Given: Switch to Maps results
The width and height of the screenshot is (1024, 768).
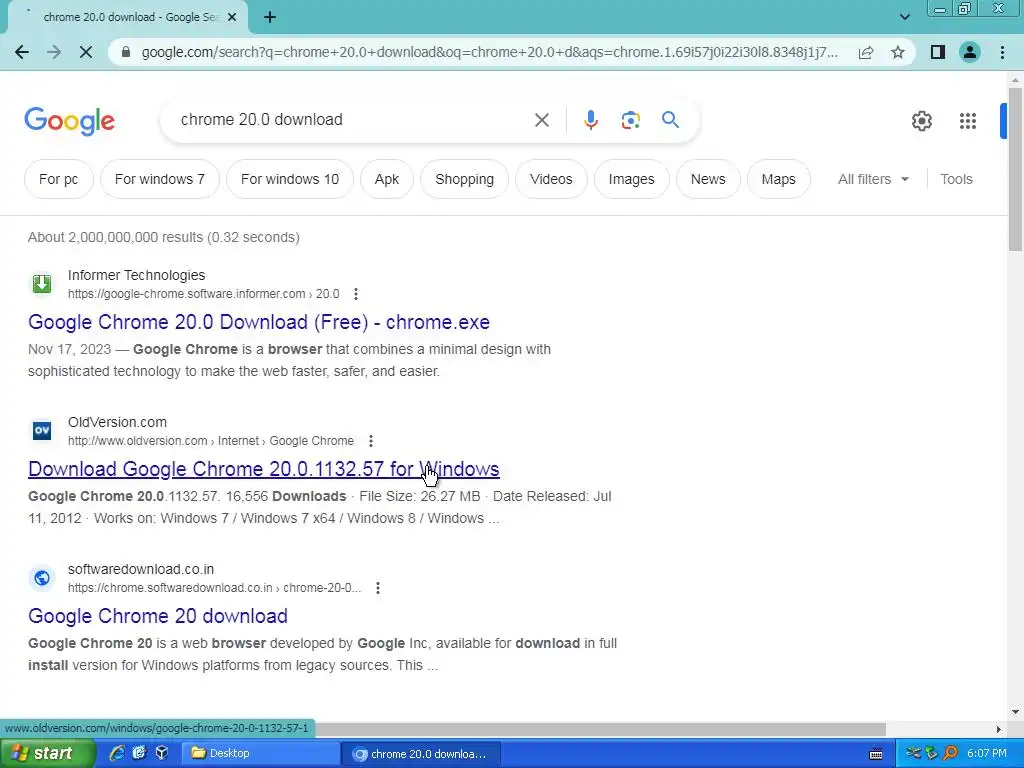Looking at the screenshot, I should tap(778, 179).
